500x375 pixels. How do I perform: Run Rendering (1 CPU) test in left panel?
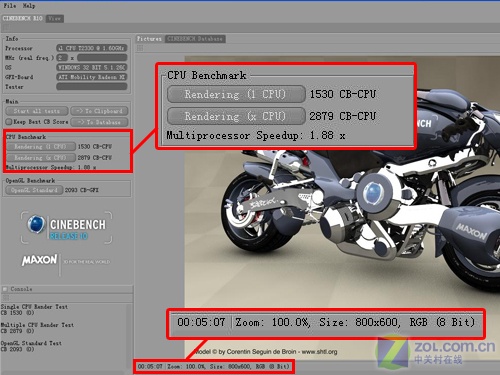point(40,147)
